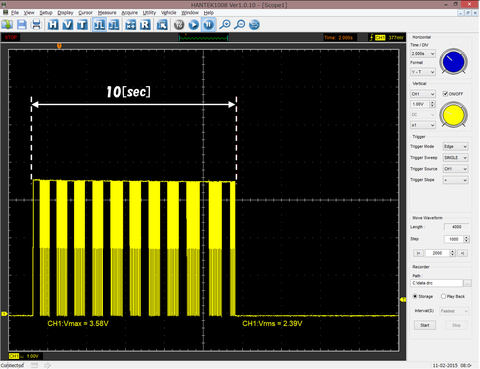Click the R toolbar icon
The image size is (480, 369).
[145, 25]
